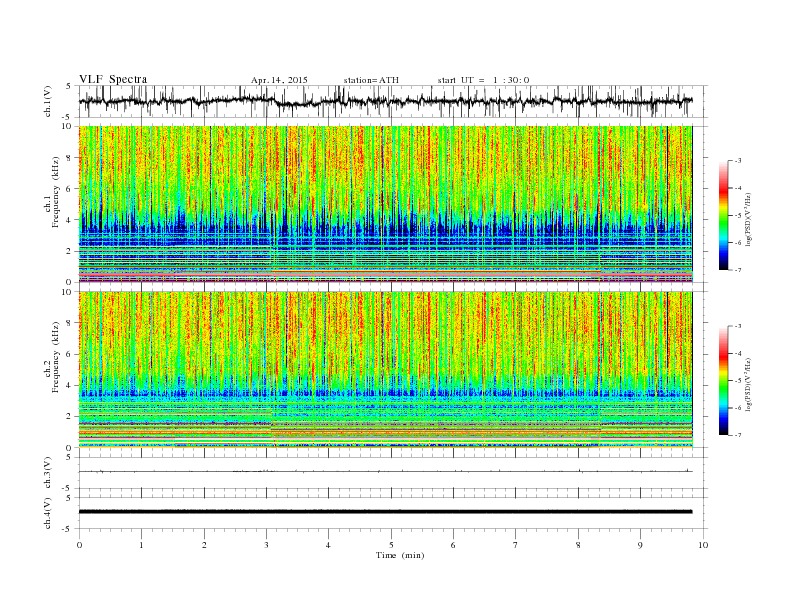This screenshot has width=792, height=612.
Task: Click the ch.2 spectrogram panel
Action: (x=386, y=369)
